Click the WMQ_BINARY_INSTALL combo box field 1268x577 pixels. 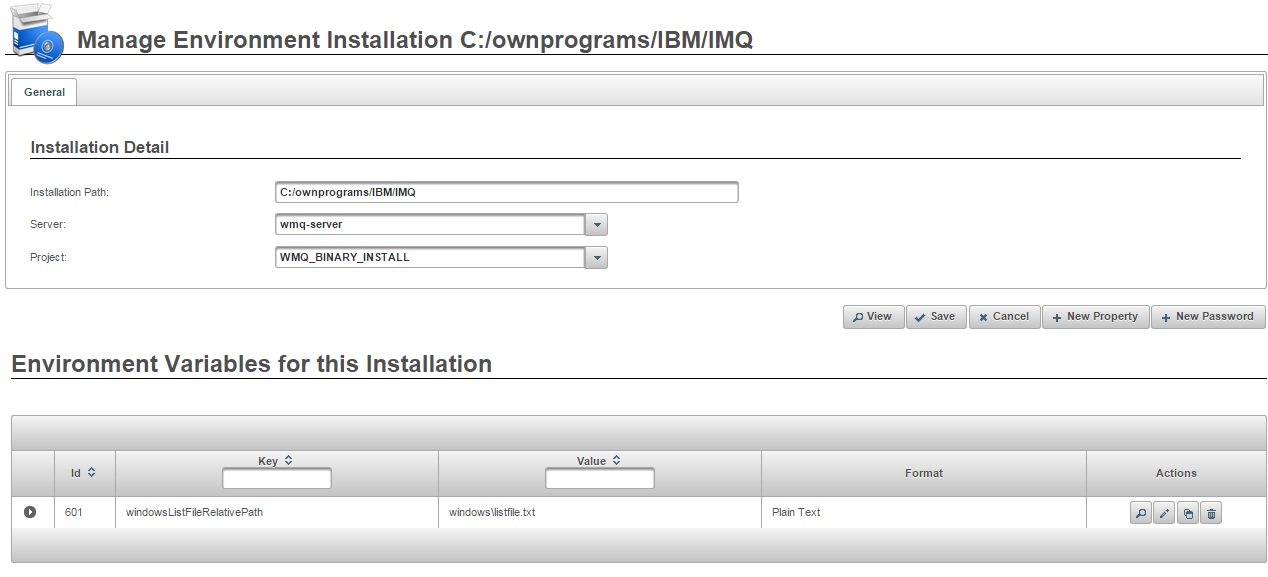[430, 258]
